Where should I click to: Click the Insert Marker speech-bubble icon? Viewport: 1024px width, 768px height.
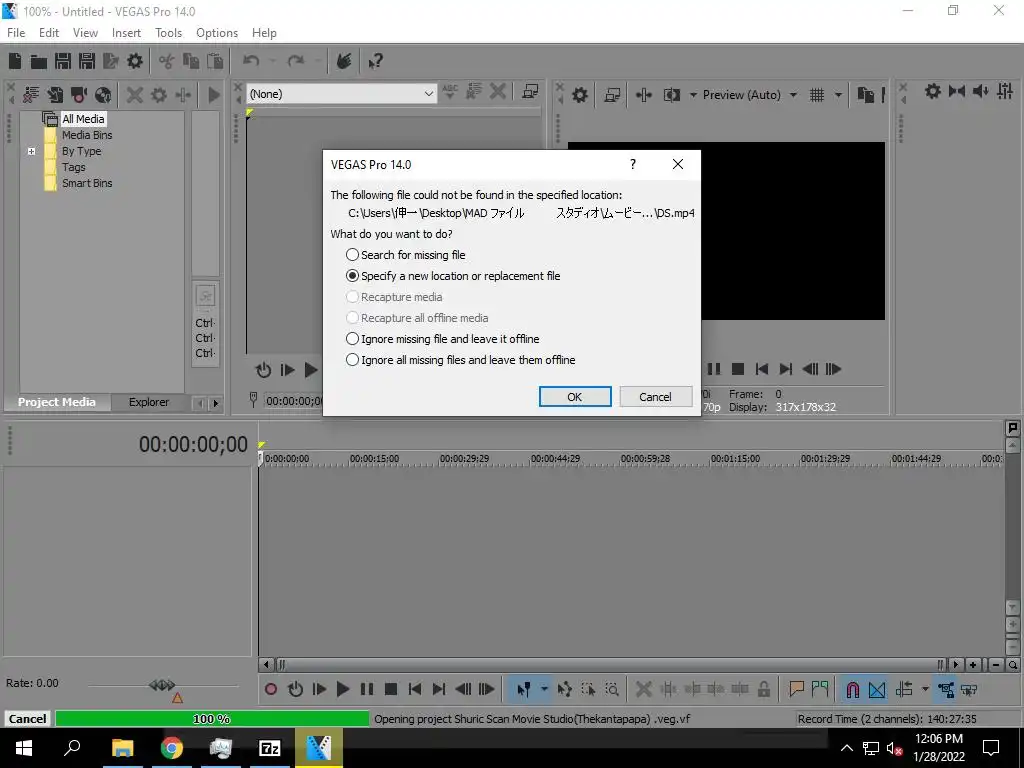[796, 689]
